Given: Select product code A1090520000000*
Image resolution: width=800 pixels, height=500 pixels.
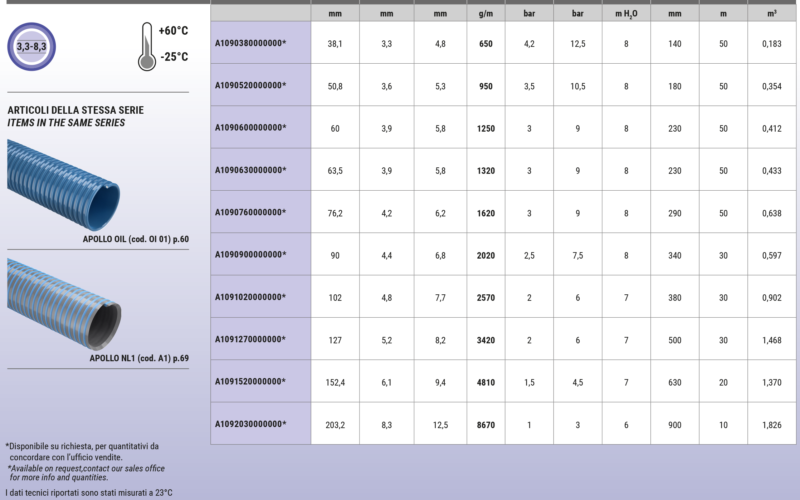Looking at the screenshot, I should pos(250,86).
